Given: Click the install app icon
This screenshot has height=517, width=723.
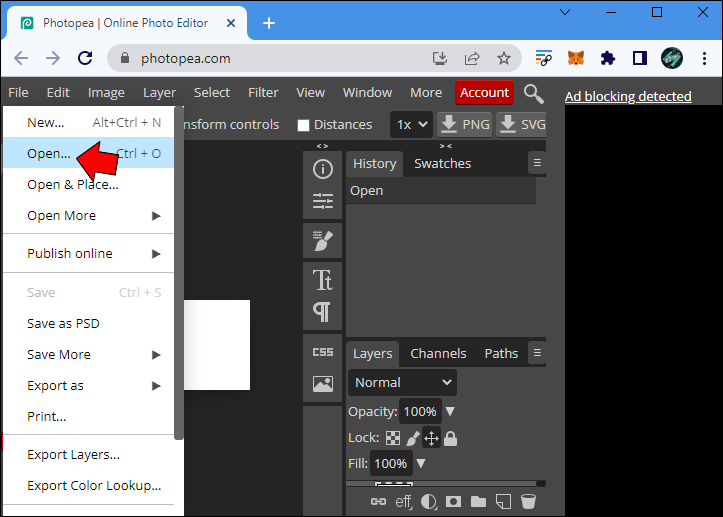Looking at the screenshot, I should coord(440,59).
